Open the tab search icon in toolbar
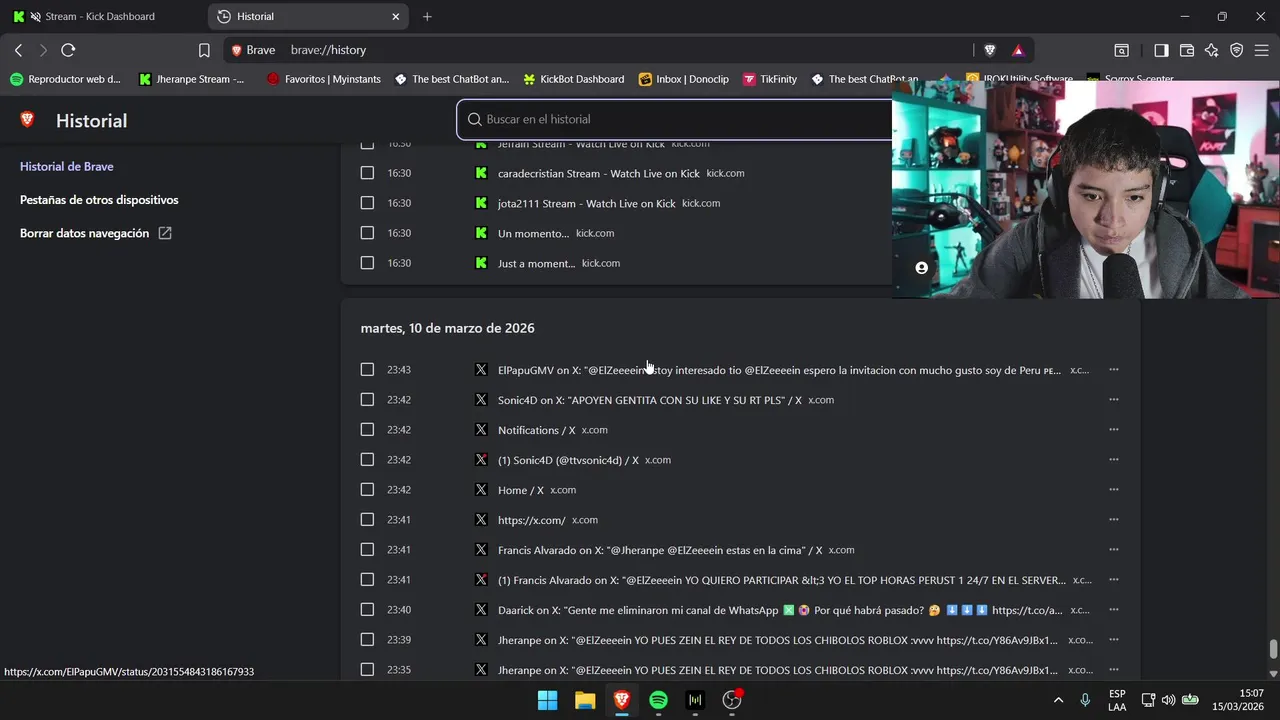This screenshot has width=1280, height=720. [1122, 50]
